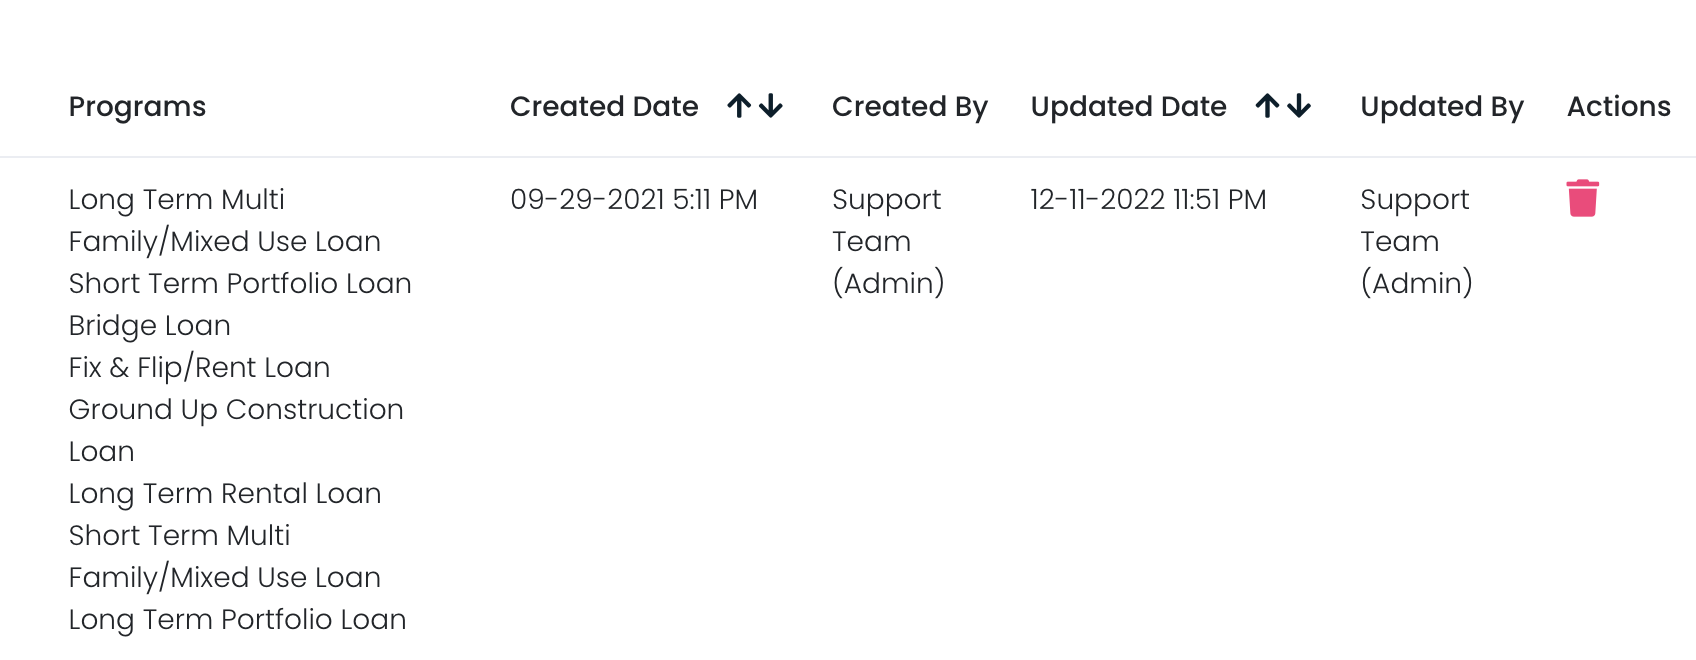This screenshot has height=660, width=1696.
Task: Click Support Team (Admin) under Created By
Action: [888, 241]
